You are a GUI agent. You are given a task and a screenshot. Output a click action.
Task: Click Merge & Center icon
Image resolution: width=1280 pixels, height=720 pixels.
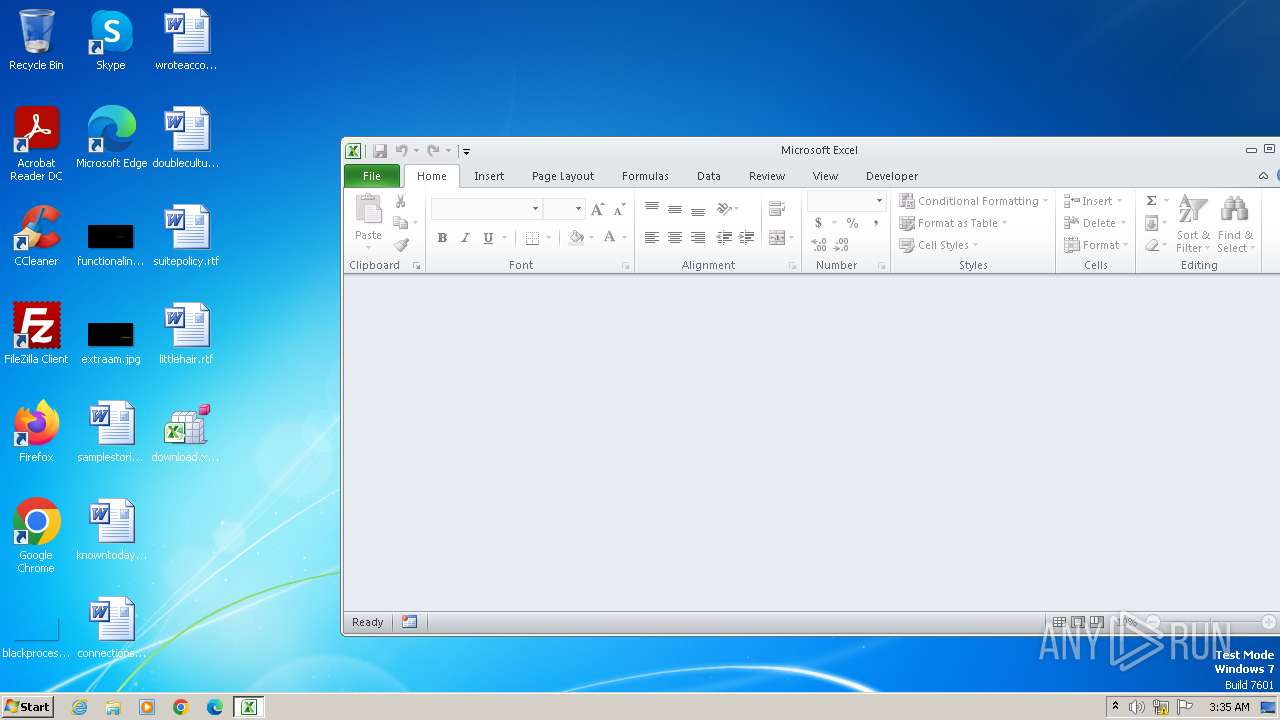pyautogui.click(x=776, y=238)
